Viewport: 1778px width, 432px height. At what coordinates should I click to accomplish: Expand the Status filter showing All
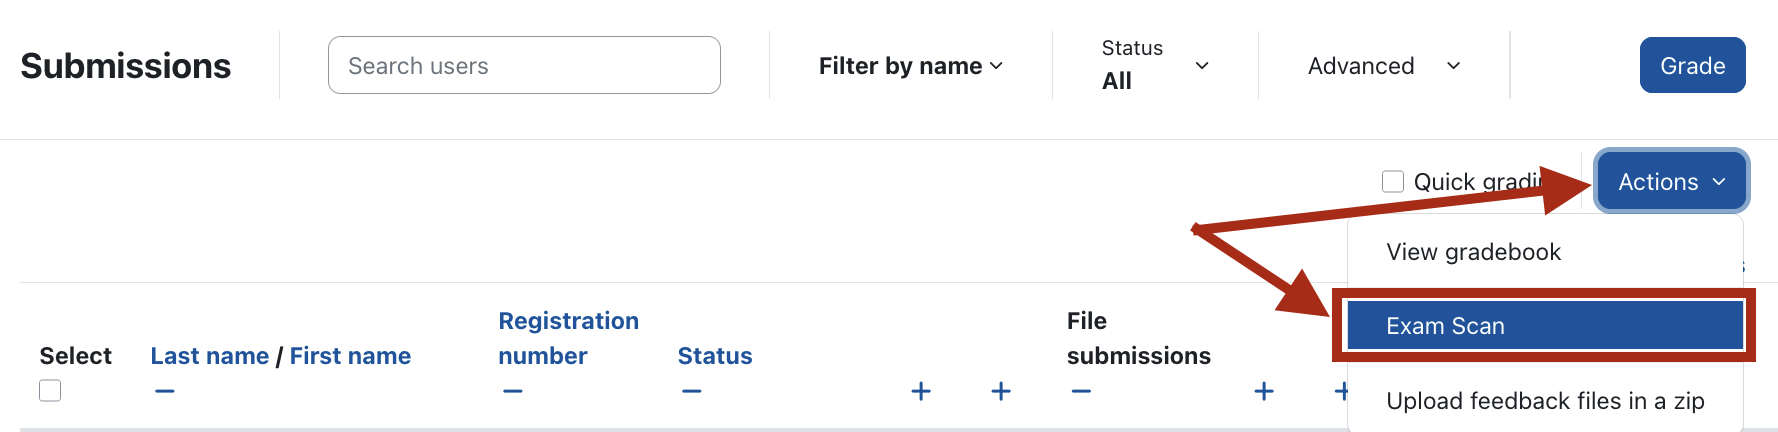click(x=1155, y=66)
